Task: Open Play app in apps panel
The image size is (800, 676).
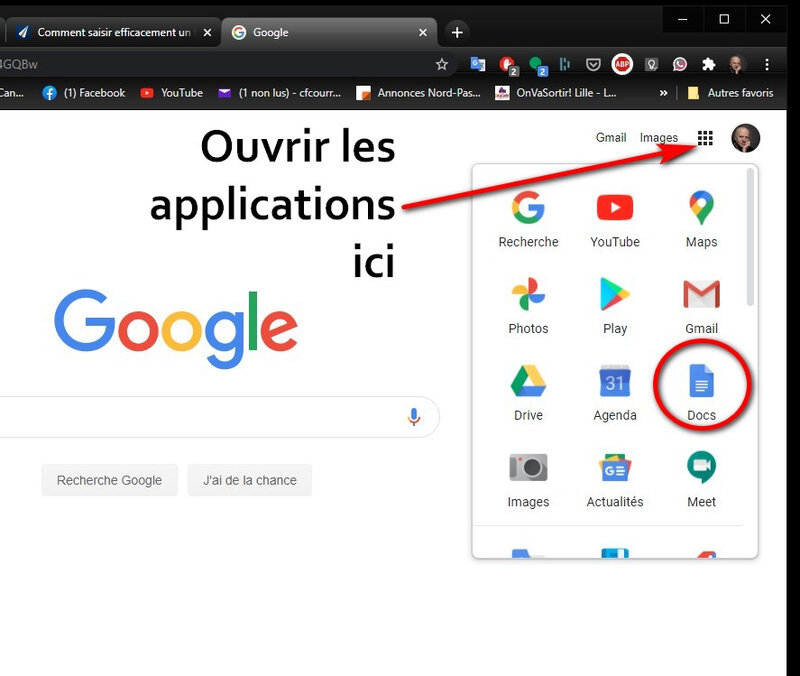Action: pos(615,306)
